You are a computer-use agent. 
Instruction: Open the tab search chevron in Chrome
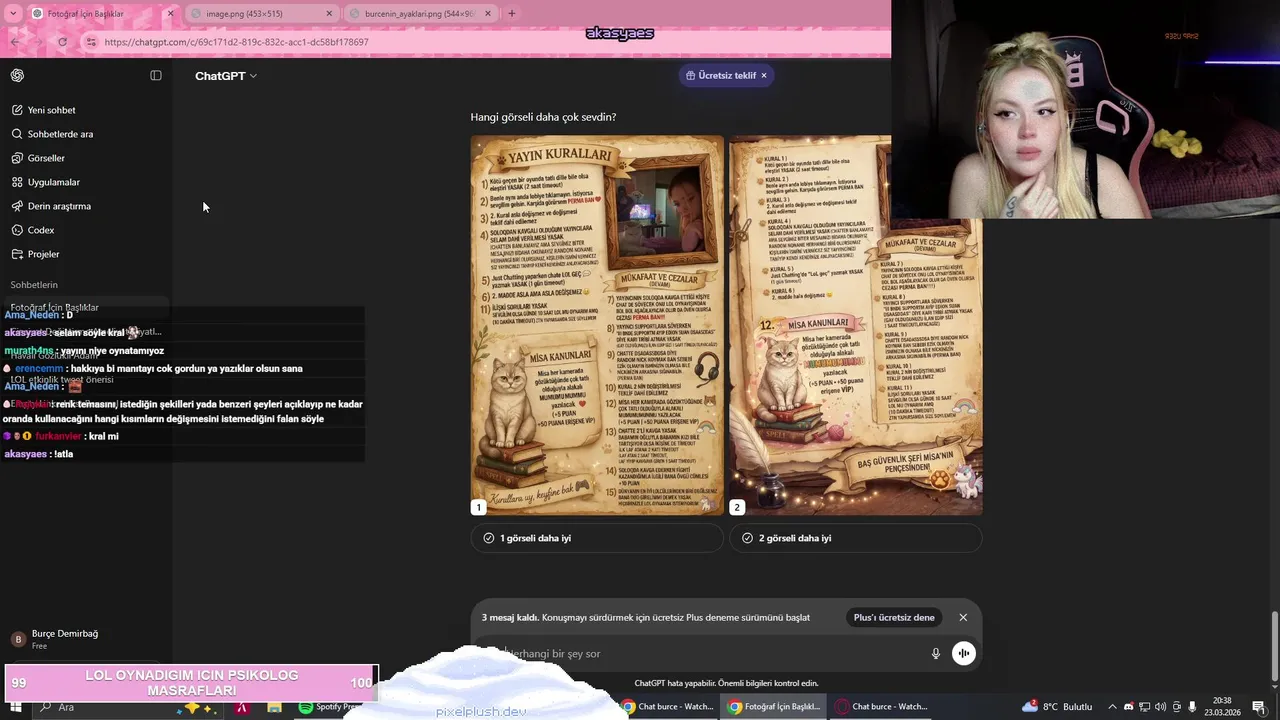coord(12,14)
